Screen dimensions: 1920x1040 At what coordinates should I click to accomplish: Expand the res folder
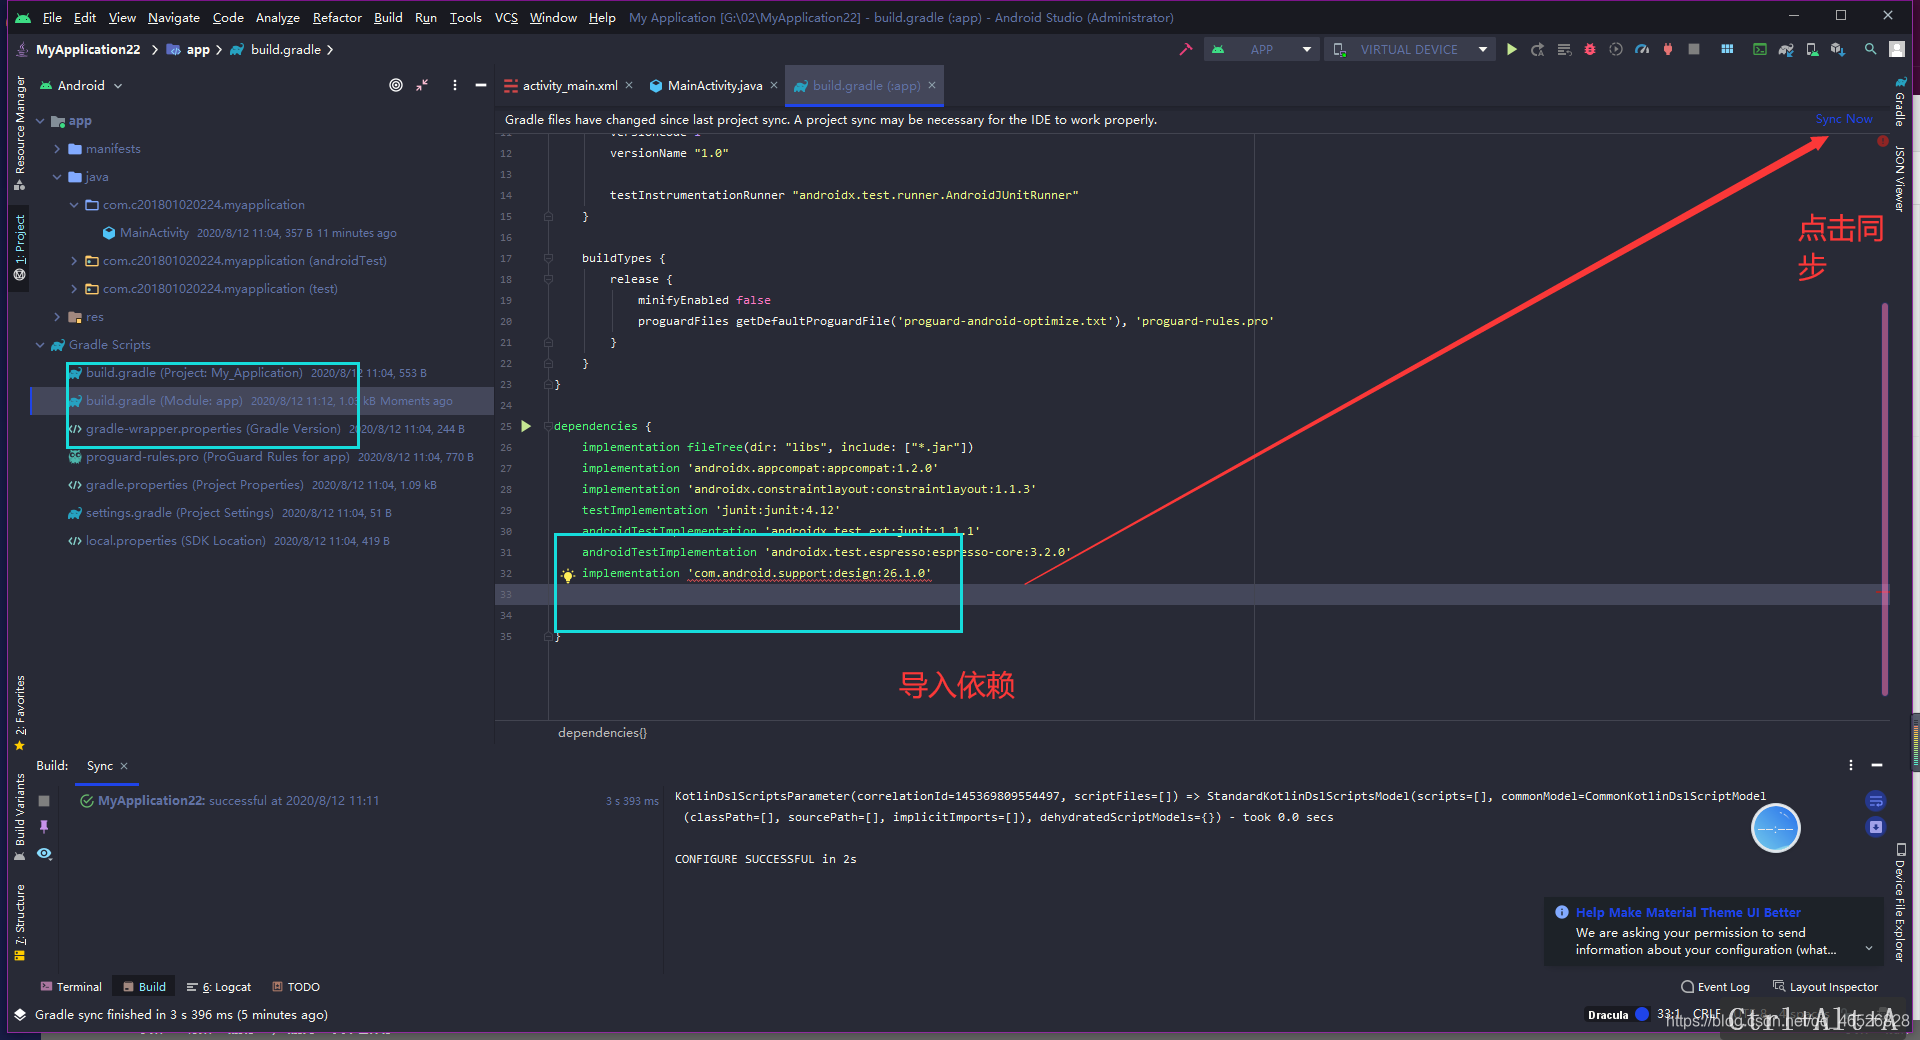[x=57, y=317]
